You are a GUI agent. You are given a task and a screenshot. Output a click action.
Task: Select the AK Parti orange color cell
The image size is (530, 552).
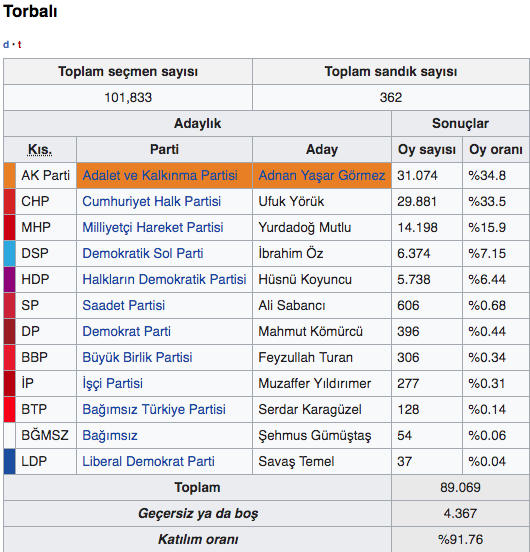(10, 175)
